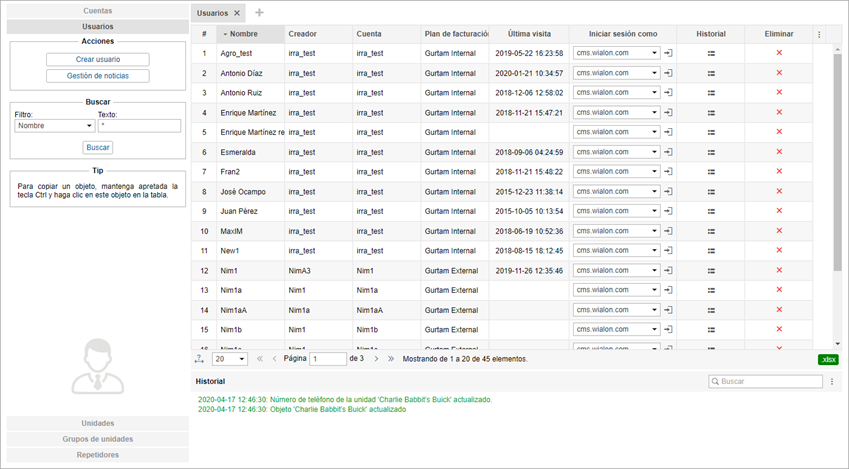Screen dimensions: 849x469
Task: Export table using xlsx button
Action: 828,359
